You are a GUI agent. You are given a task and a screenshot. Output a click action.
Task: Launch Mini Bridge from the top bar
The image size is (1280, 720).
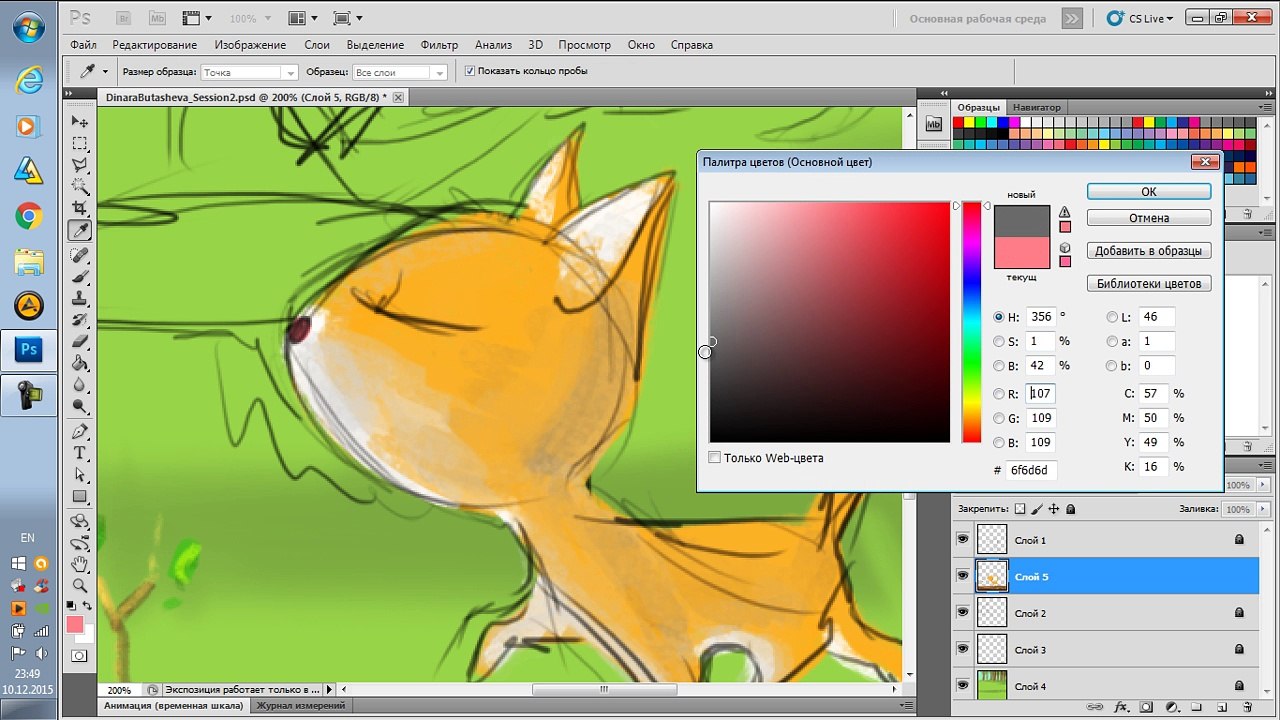click(x=157, y=18)
